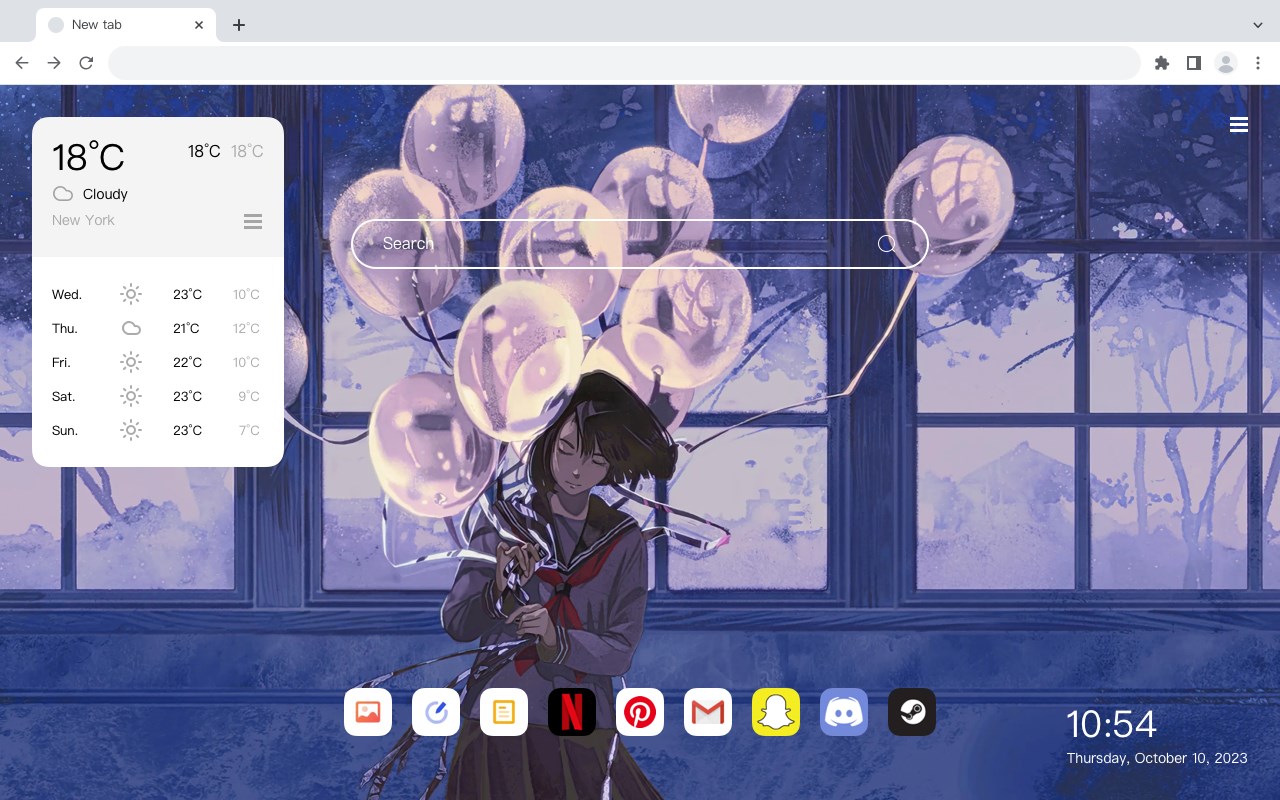Click the 10:54 clock display

tap(1111, 724)
